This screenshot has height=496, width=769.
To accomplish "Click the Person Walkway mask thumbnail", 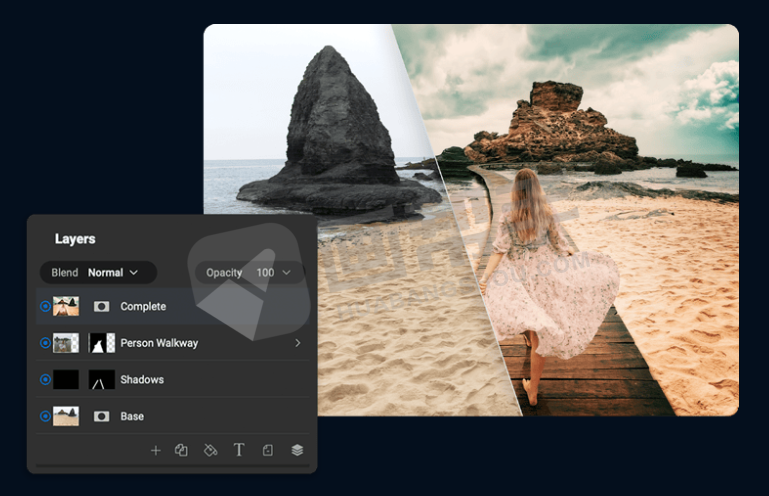I will 102,343.
